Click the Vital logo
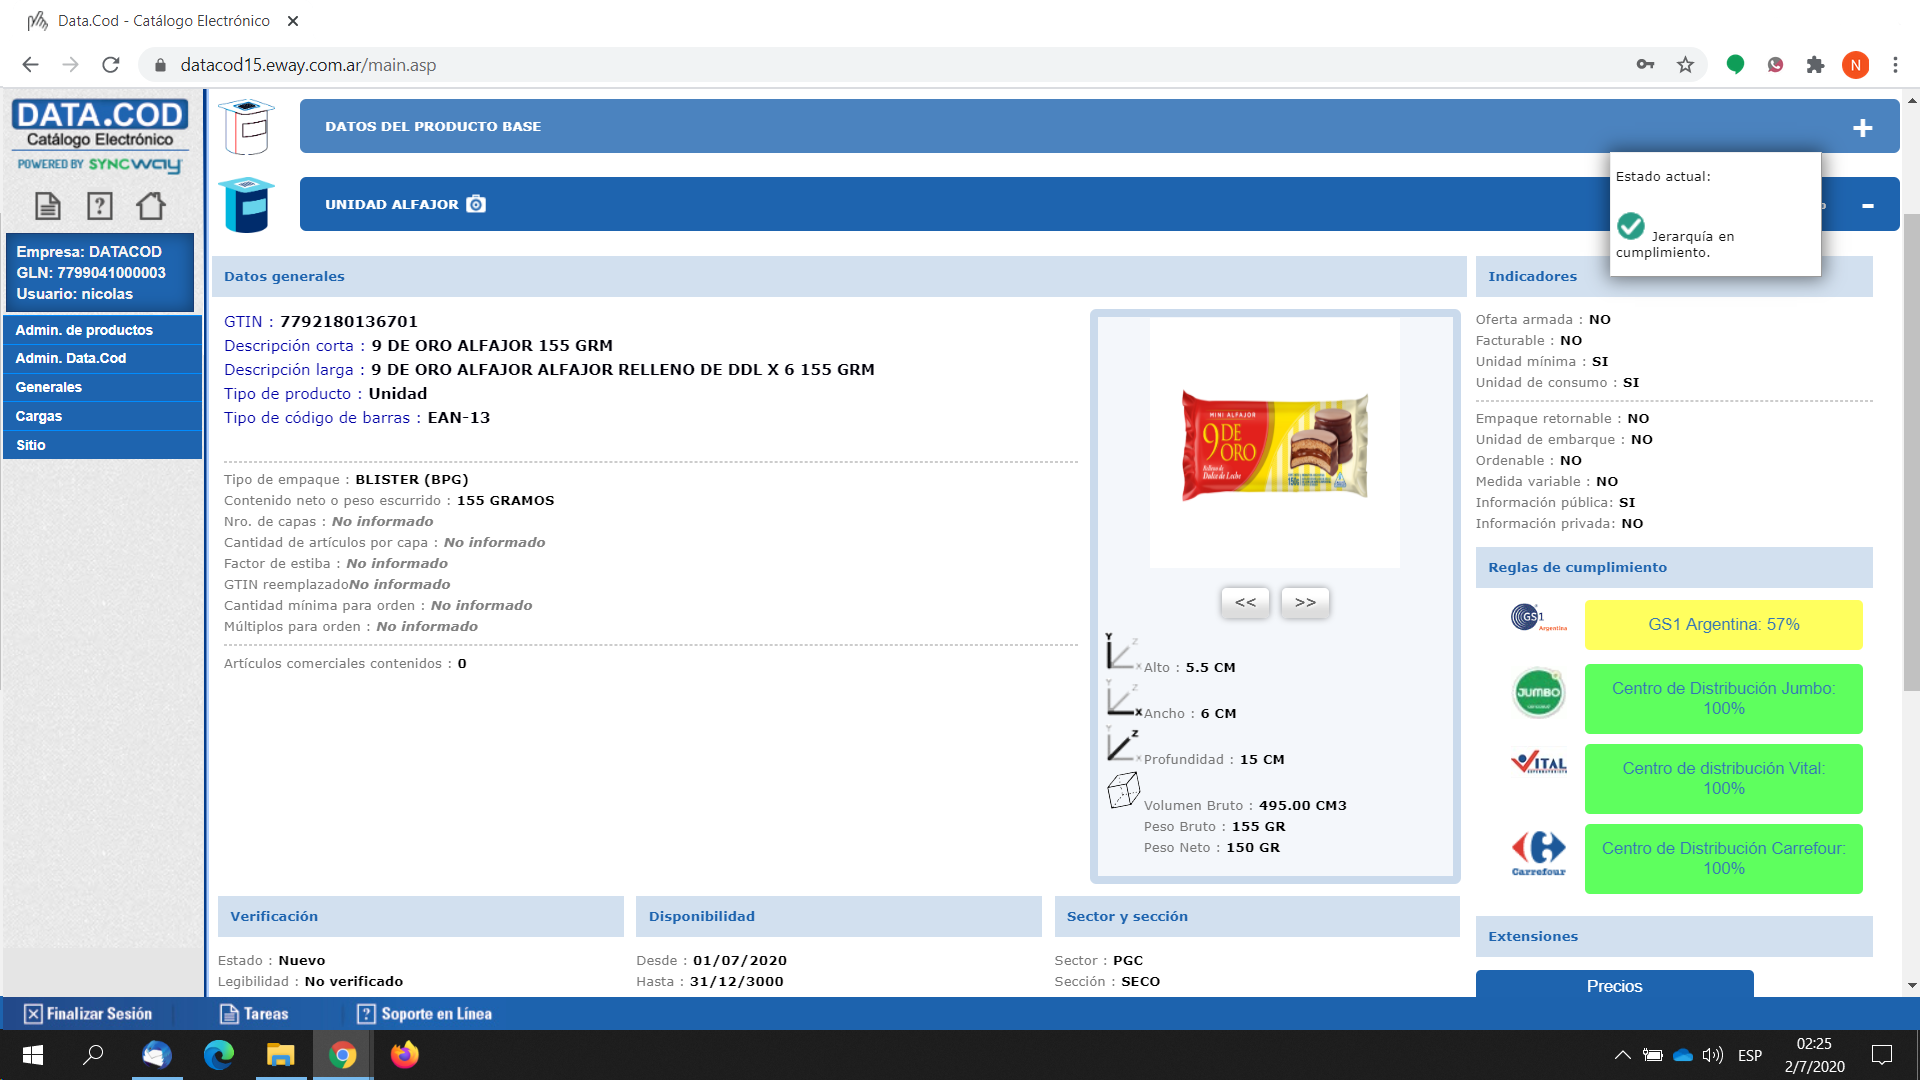This screenshot has width=1920, height=1080. click(x=1538, y=763)
